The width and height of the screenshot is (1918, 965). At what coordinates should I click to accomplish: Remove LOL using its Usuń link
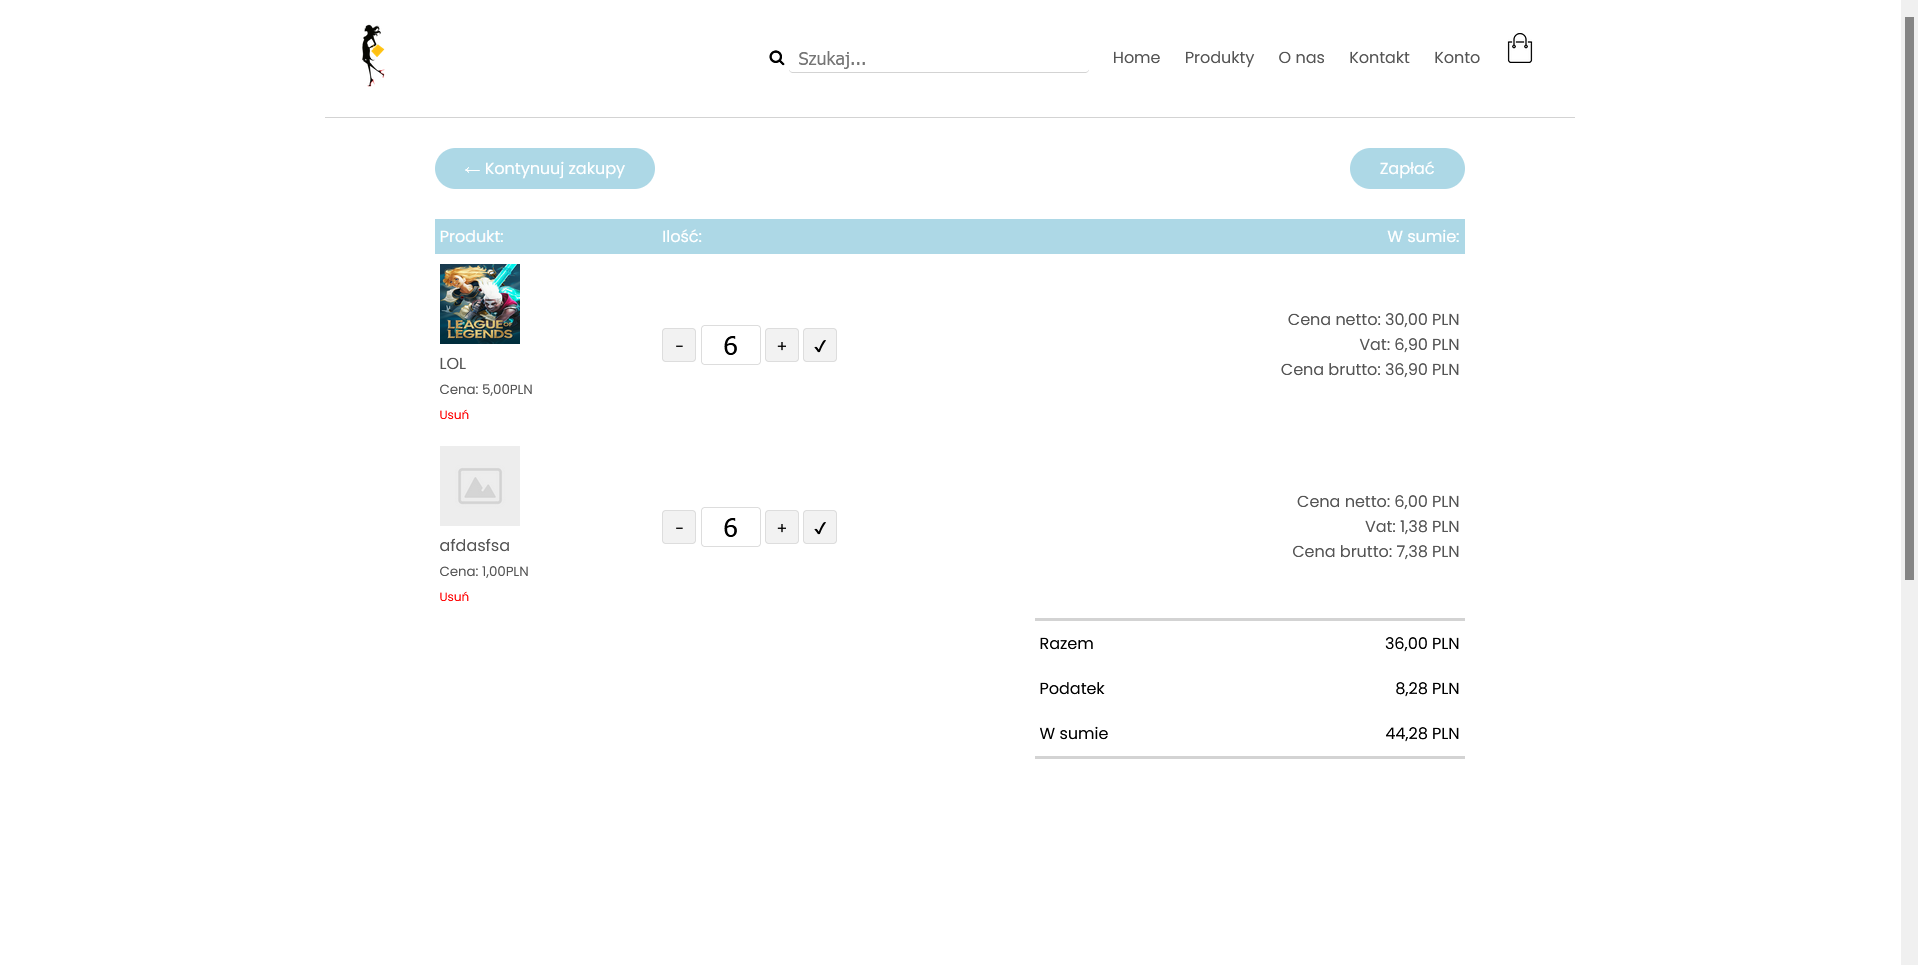[x=453, y=414]
